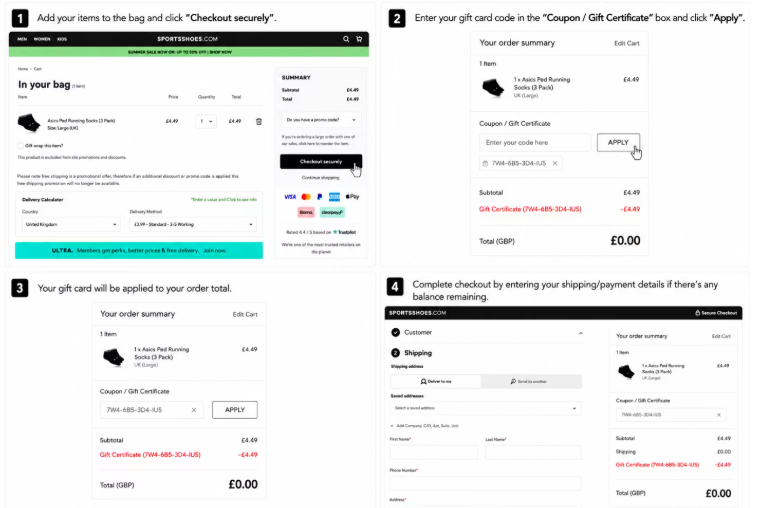Select the Send to another option
Viewport: 762px width, 508px height.
tap(531, 382)
